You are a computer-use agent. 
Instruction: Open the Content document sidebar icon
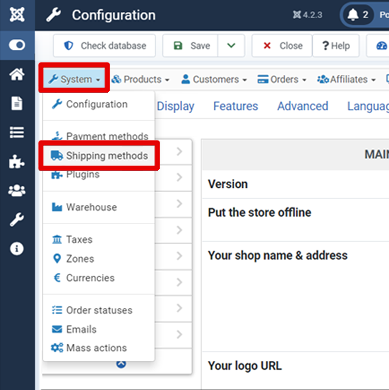(x=17, y=103)
